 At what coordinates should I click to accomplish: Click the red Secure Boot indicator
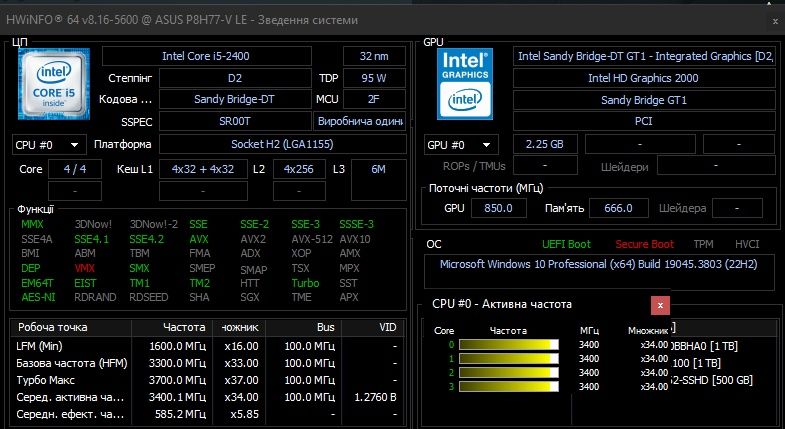[644, 244]
